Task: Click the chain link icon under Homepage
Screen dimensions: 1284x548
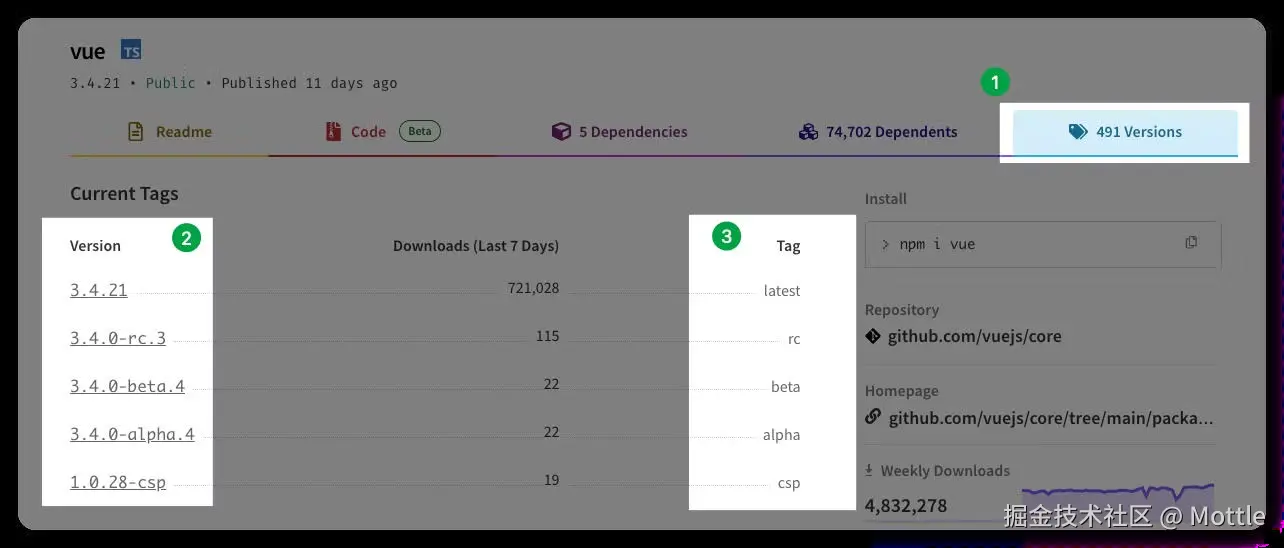Action: click(x=873, y=417)
